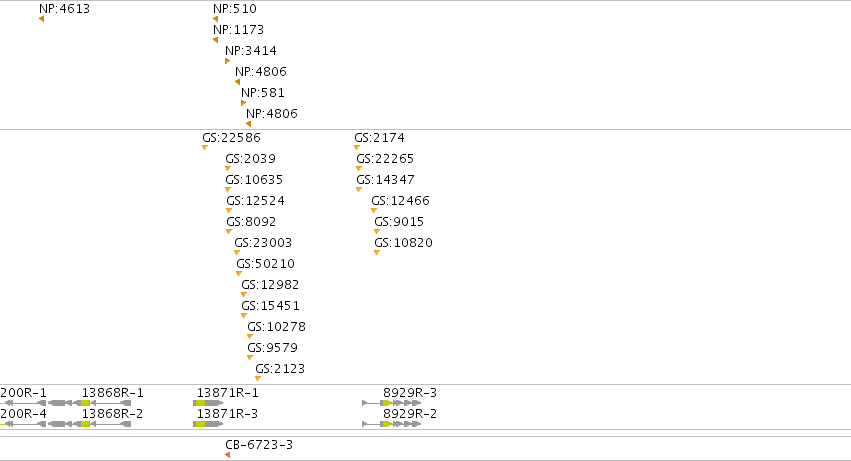851x461 pixels.
Task: Click the GS:10278 triangle marker
Action: click(x=250, y=337)
